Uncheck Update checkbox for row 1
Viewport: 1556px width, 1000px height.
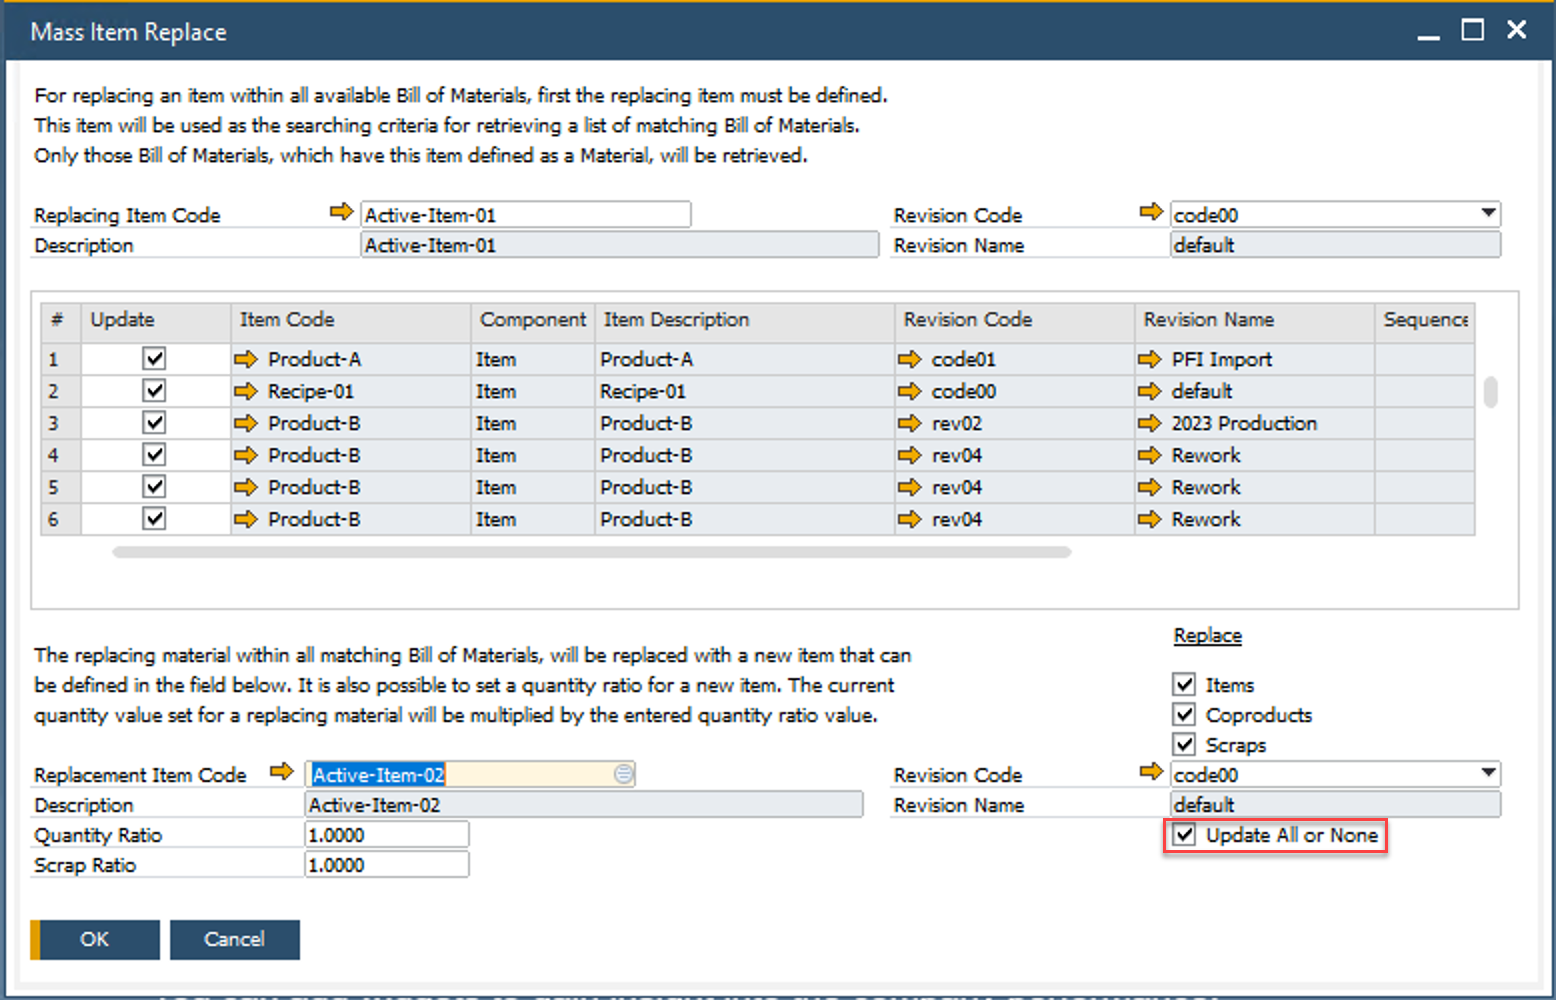(154, 359)
